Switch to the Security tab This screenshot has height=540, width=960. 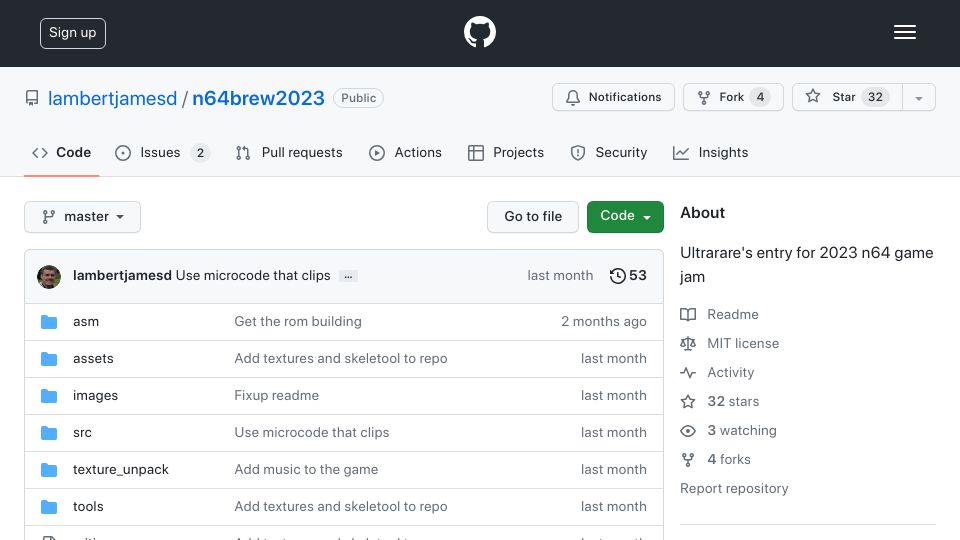pos(609,152)
